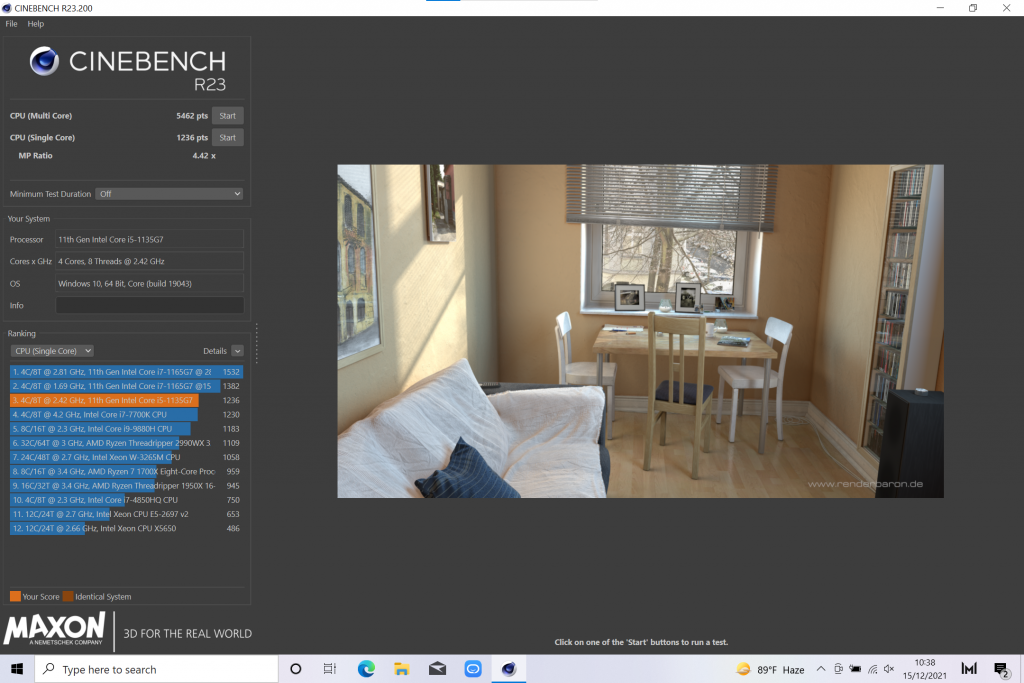The image size is (1024, 683).
Task: Open the weather widget showing 89°F Haze
Action: click(770, 669)
